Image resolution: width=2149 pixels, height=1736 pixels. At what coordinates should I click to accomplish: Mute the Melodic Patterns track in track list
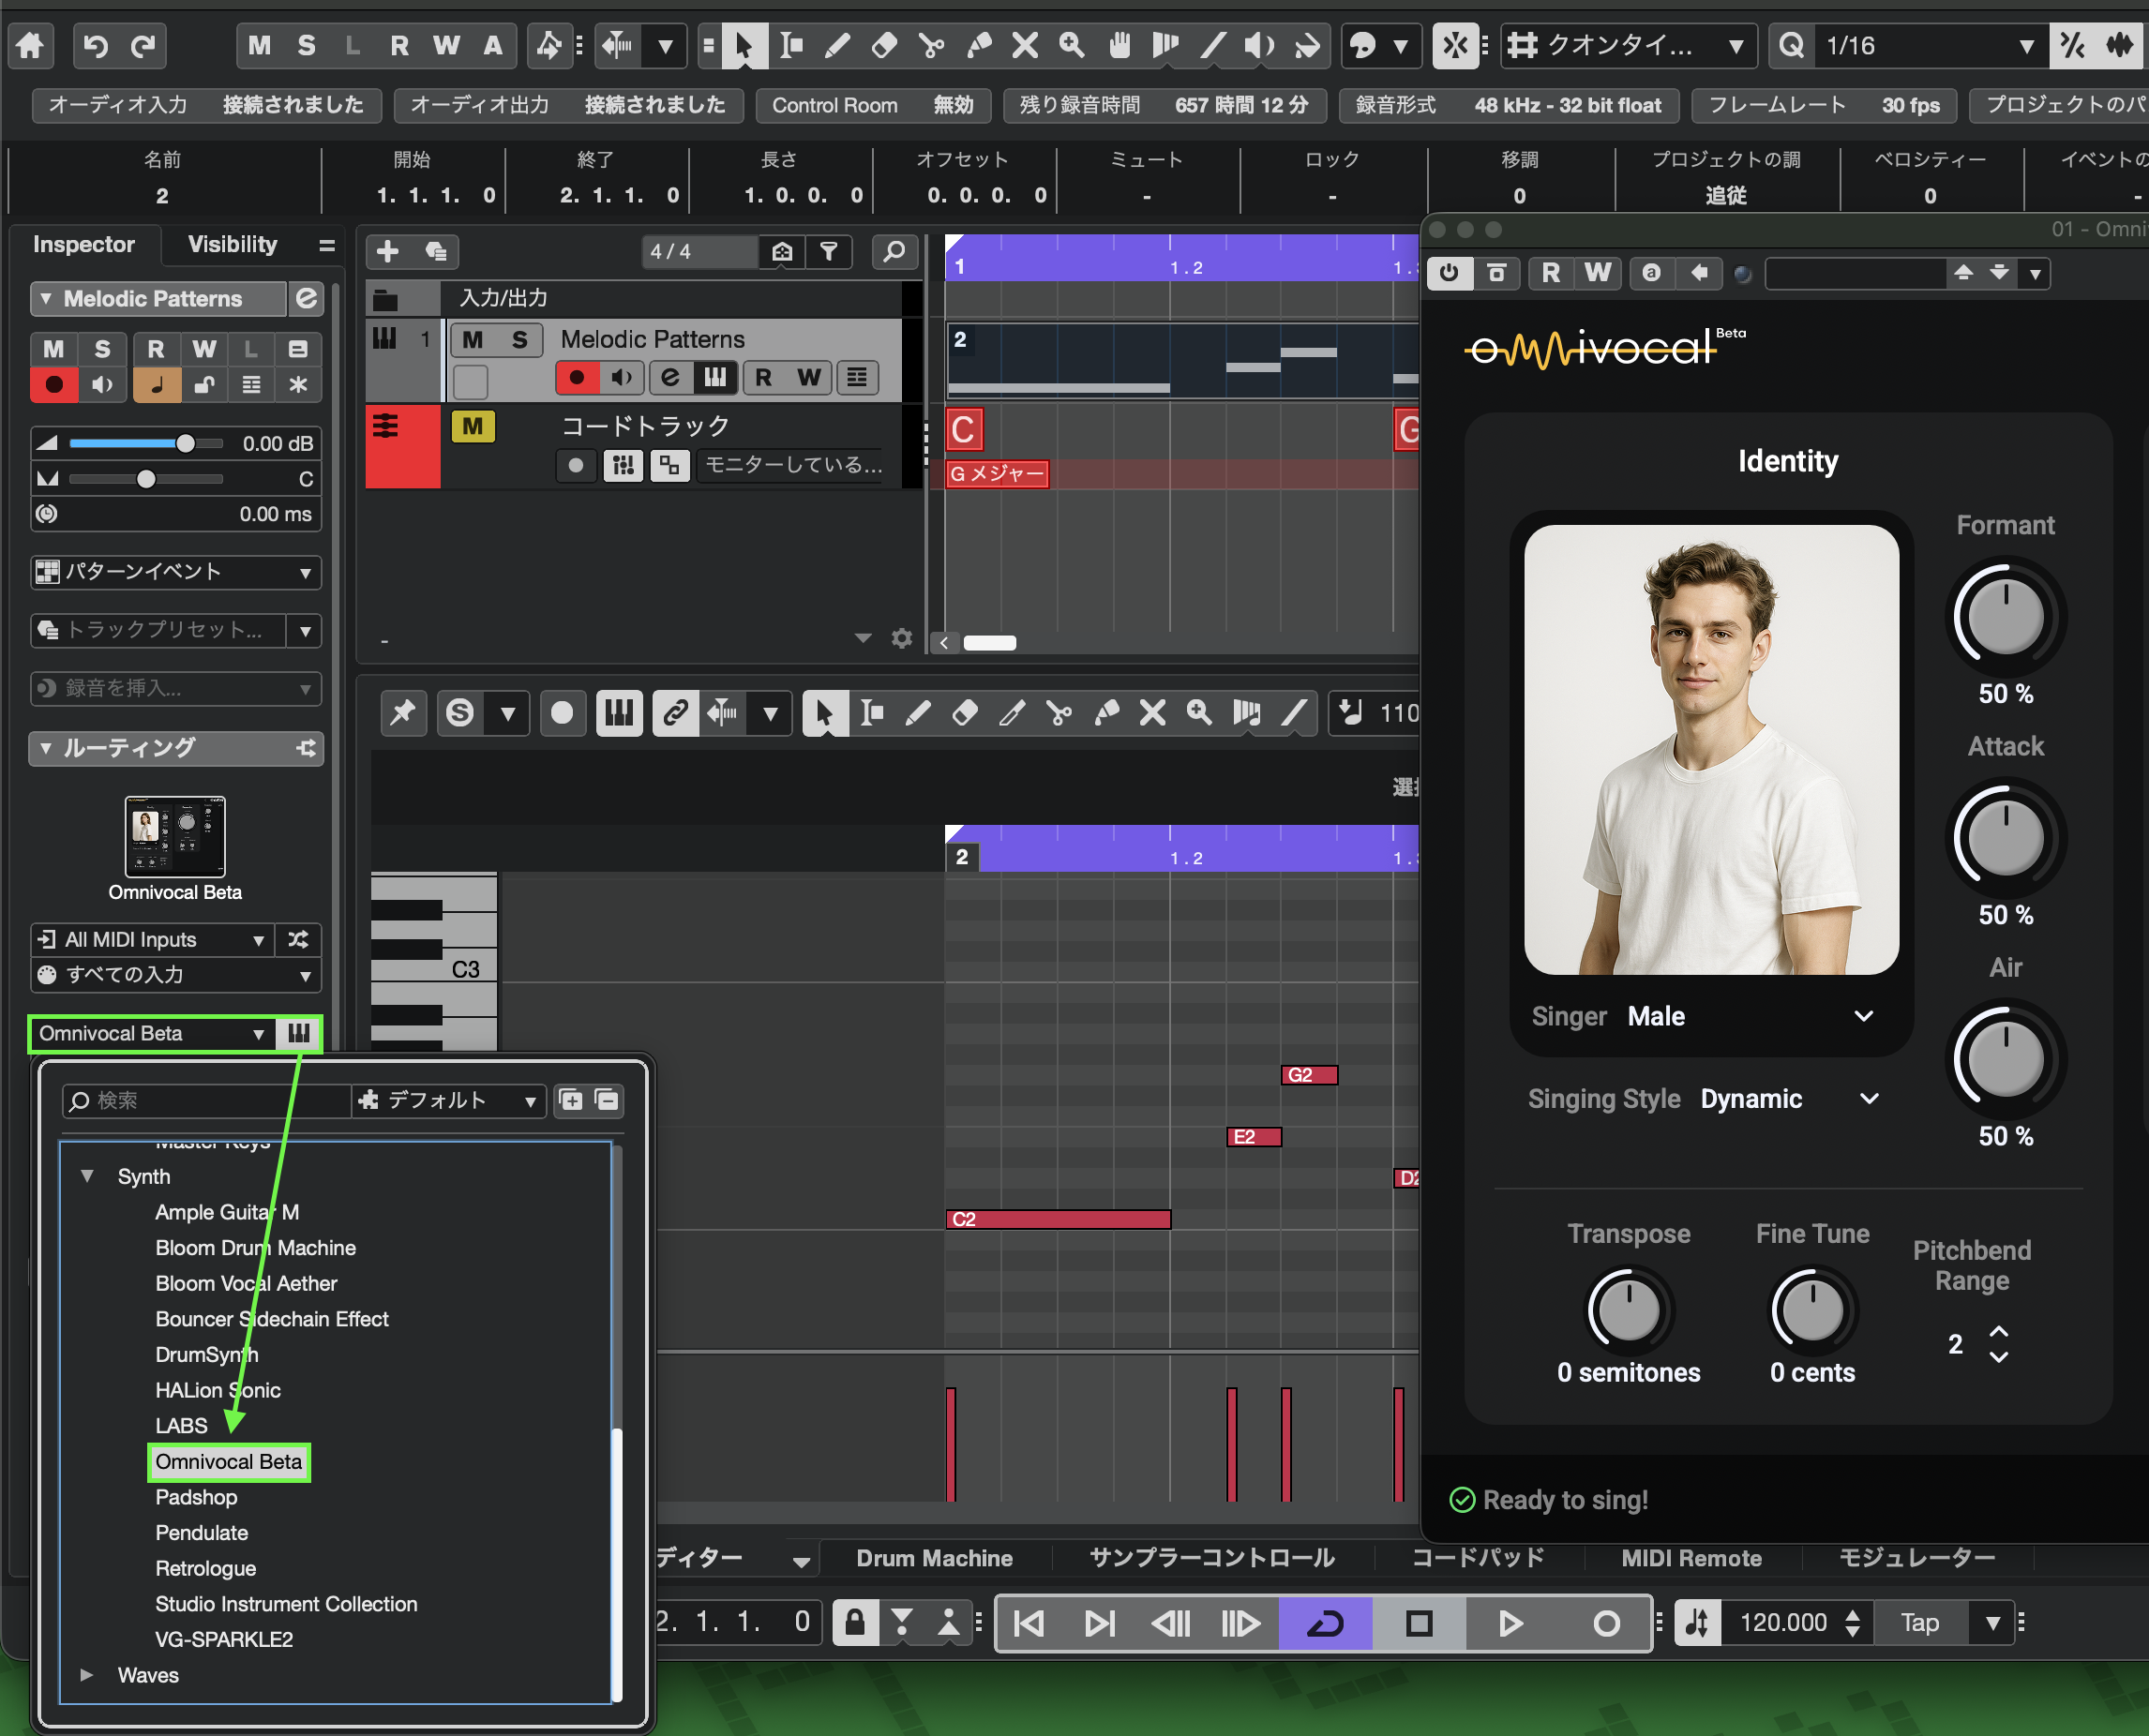click(473, 340)
